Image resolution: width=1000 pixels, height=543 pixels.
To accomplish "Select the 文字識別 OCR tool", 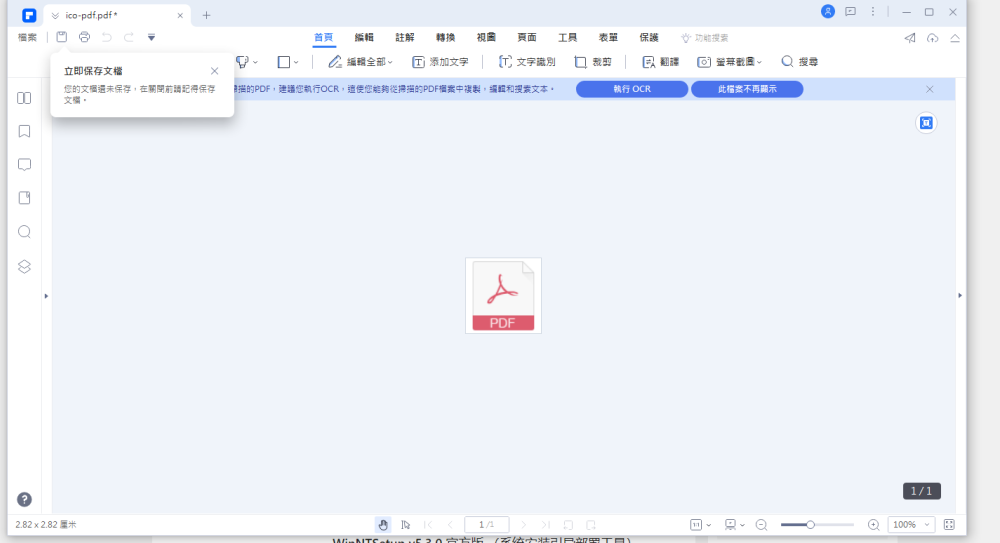I will pyautogui.click(x=527, y=62).
